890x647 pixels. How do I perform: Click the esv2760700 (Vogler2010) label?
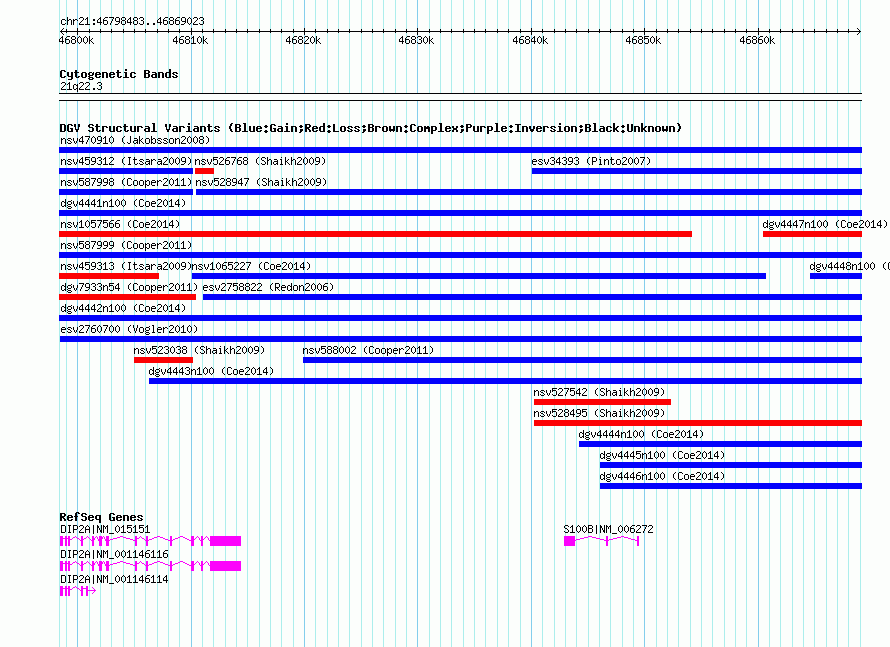[x=129, y=329]
